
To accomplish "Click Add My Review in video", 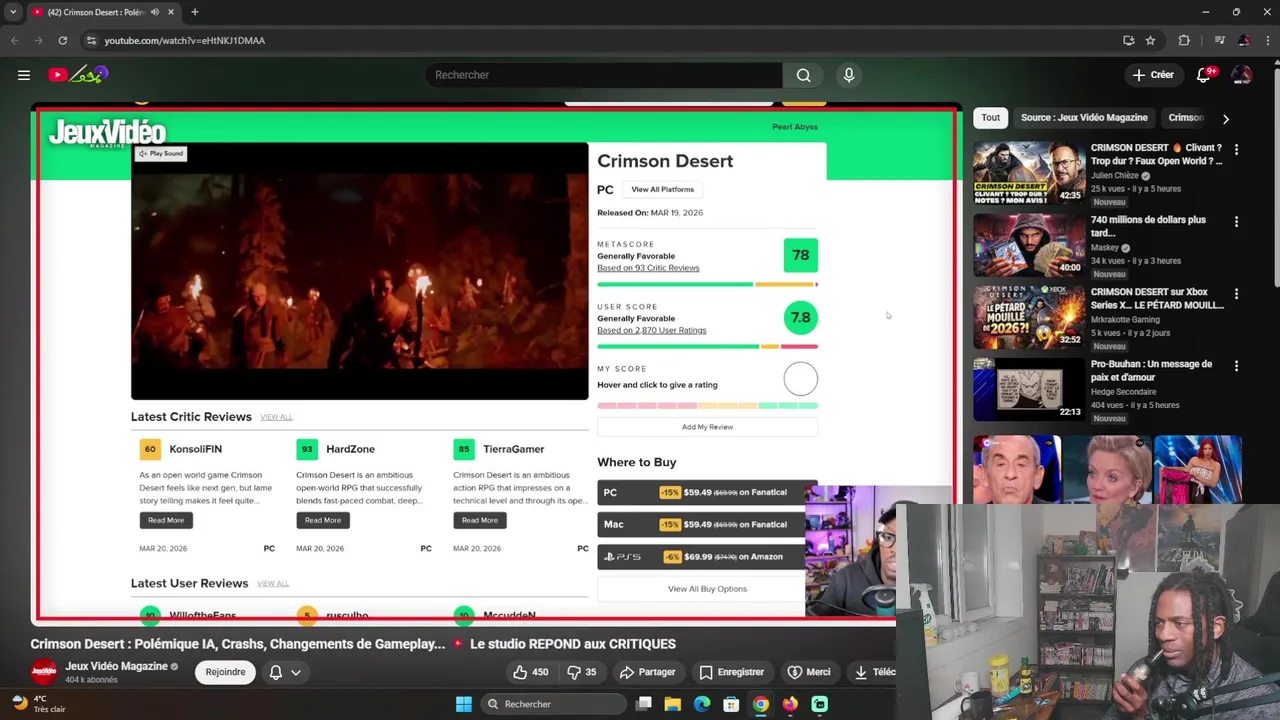I will click(x=707, y=427).
